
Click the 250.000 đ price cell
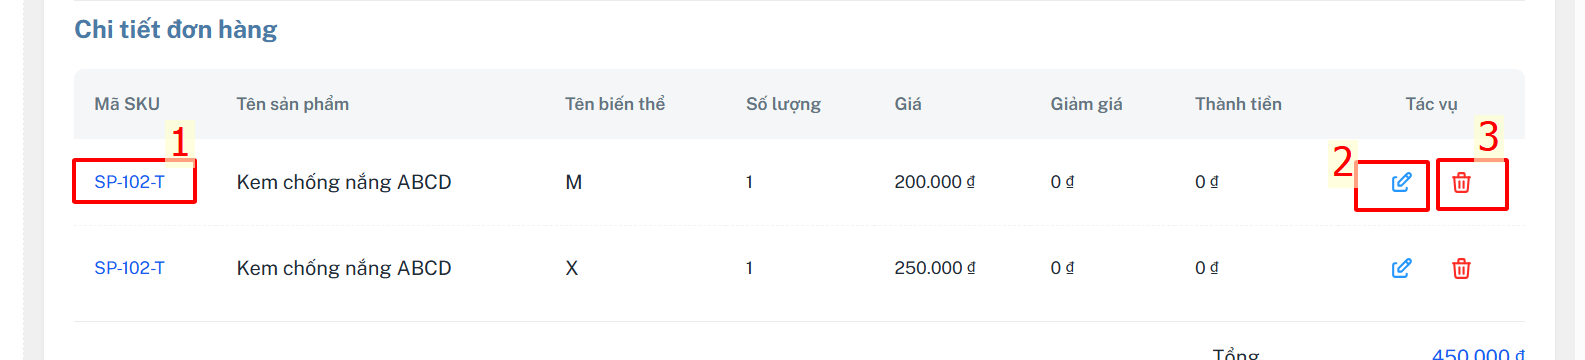click(x=935, y=268)
